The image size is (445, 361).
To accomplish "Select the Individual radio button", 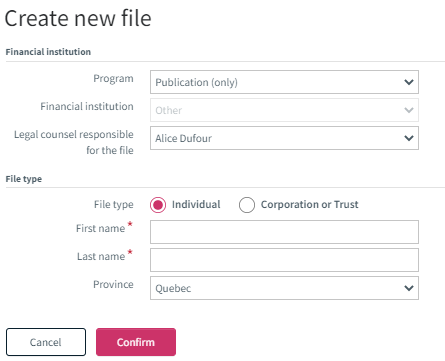I will click(158, 205).
